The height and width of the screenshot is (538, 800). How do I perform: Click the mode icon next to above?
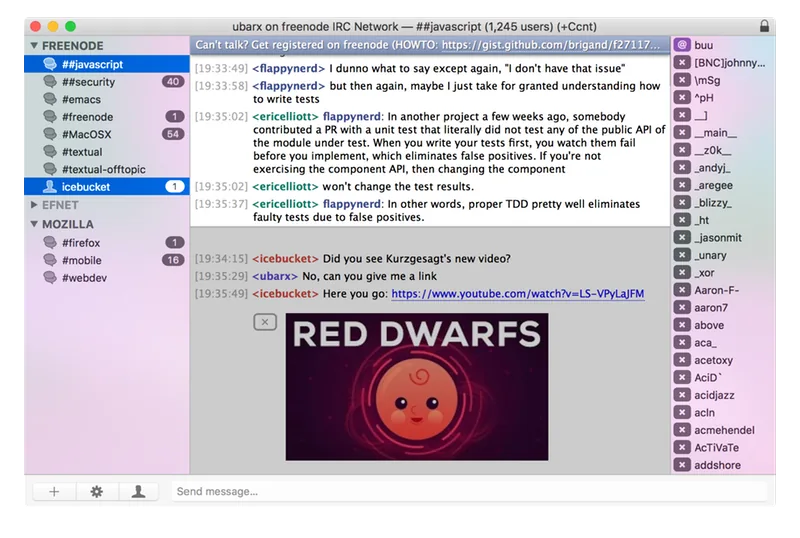pos(682,325)
